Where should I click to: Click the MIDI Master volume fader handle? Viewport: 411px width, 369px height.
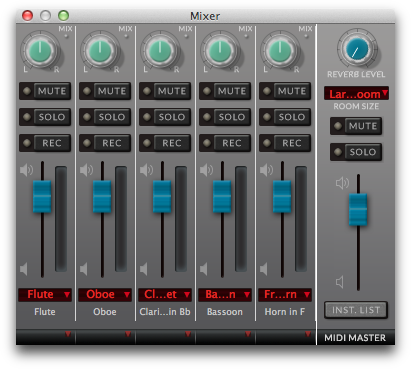coord(358,209)
